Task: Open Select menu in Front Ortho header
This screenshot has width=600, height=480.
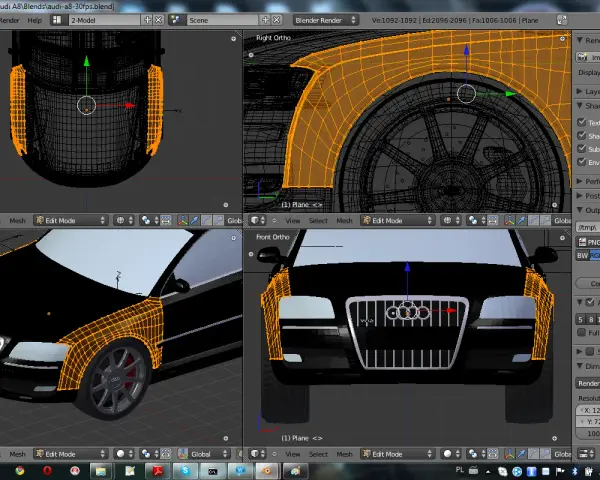Action: [318, 454]
